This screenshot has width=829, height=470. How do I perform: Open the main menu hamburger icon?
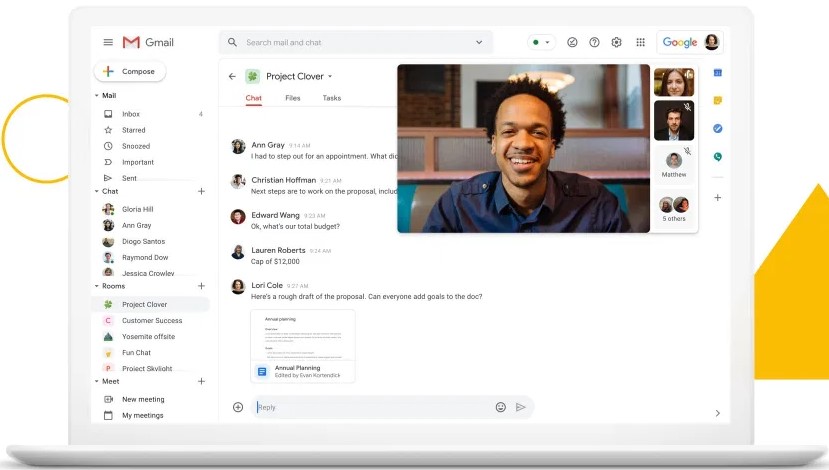tap(108, 42)
